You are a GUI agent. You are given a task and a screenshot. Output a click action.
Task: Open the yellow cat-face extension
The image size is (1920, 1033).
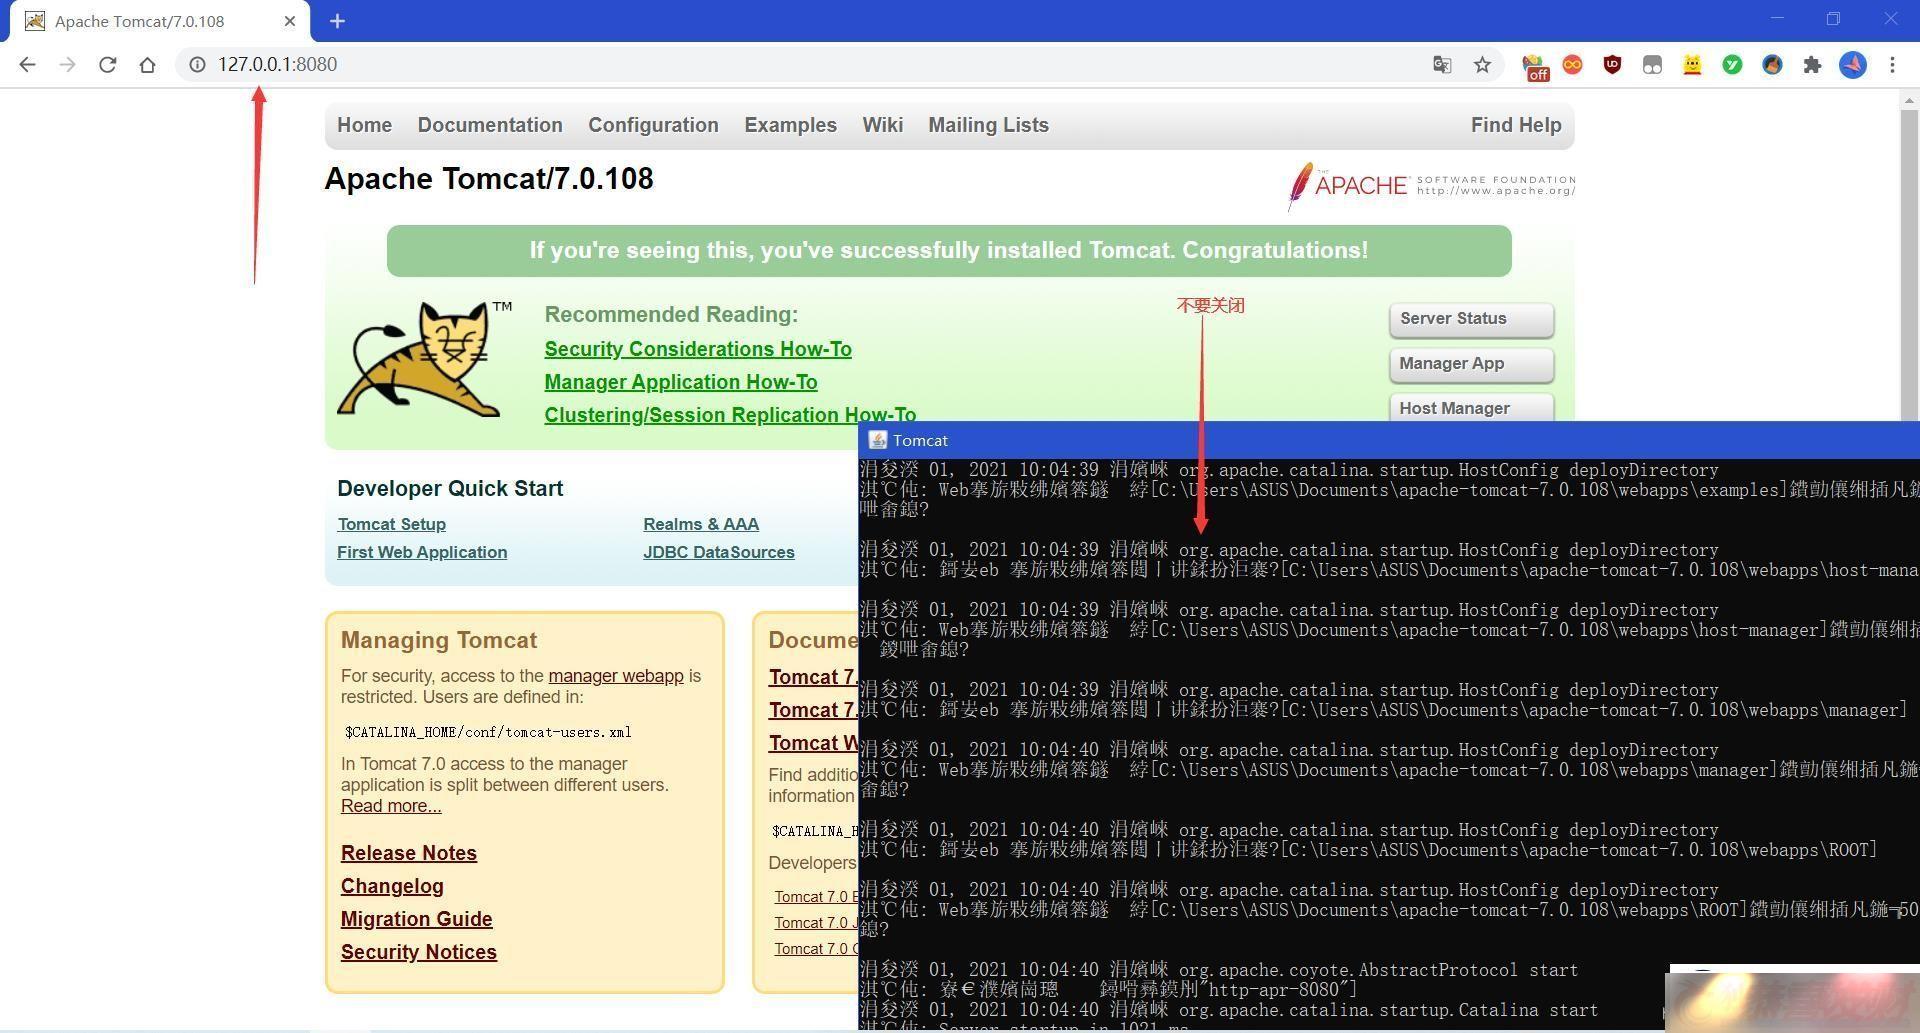tap(1692, 64)
